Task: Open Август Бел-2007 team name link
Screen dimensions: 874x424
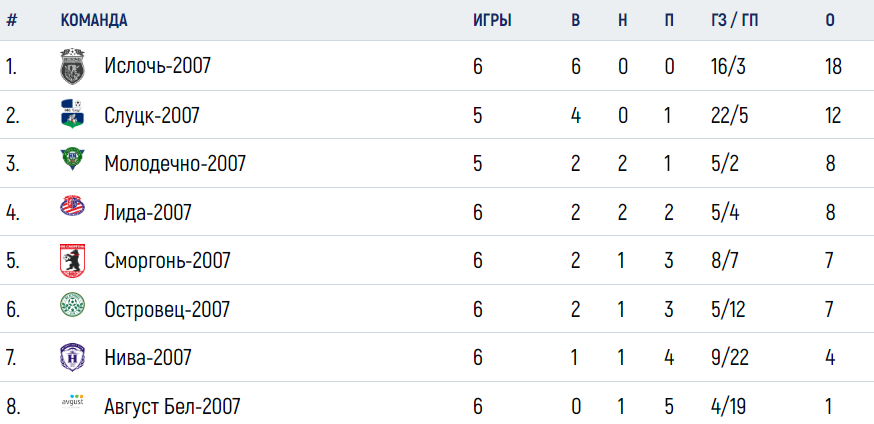Action: pos(172,406)
